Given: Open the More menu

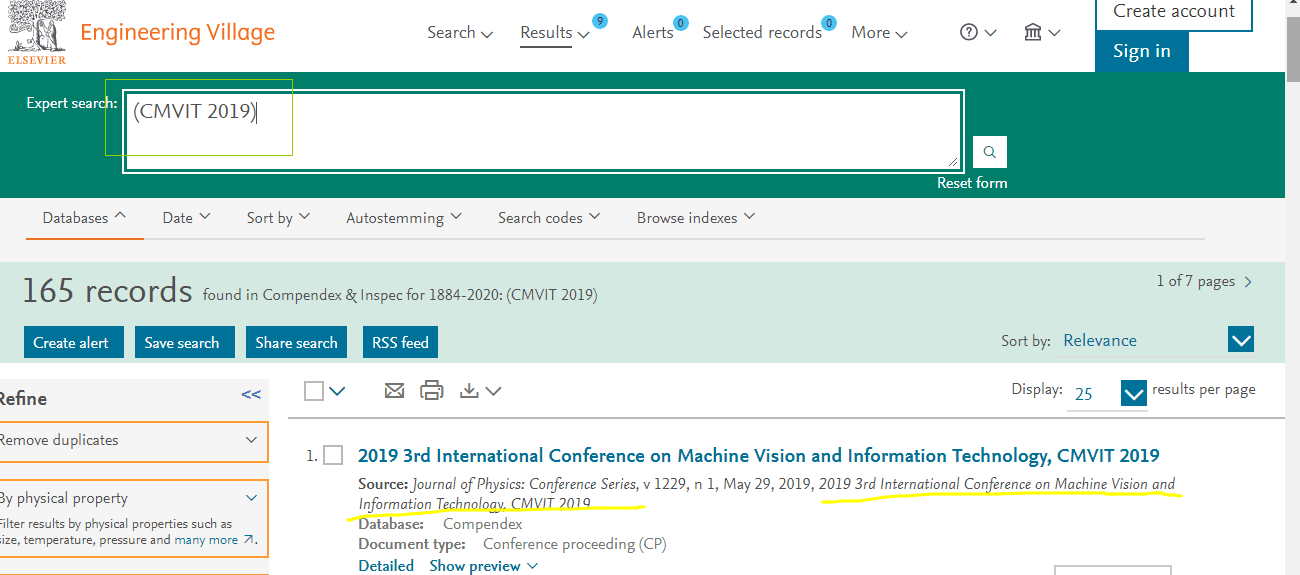Looking at the screenshot, I should click(880, 32).
